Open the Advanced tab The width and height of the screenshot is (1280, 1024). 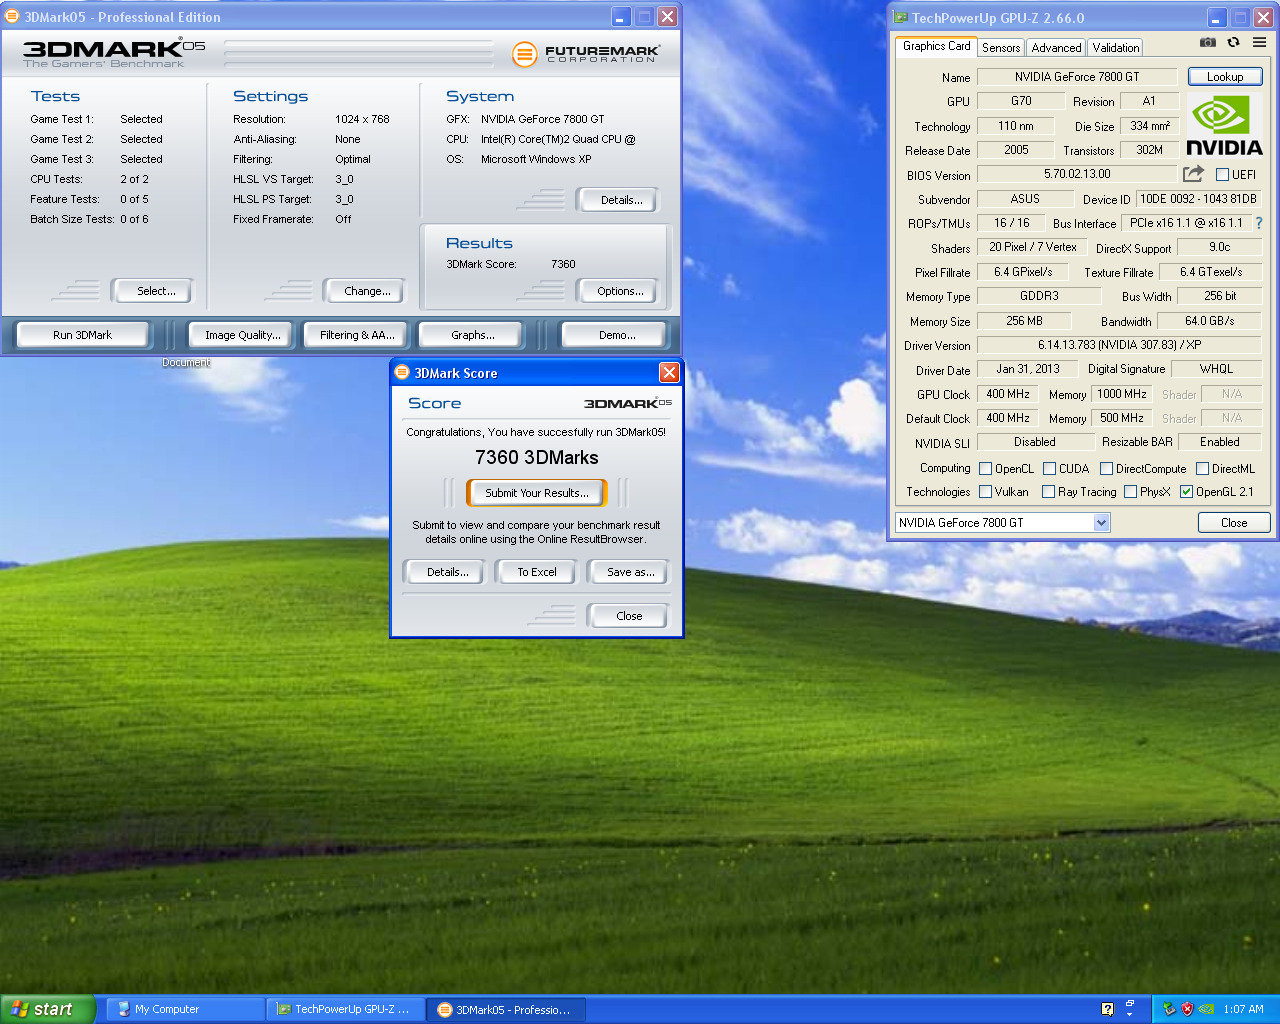(x=1056, y=47)
